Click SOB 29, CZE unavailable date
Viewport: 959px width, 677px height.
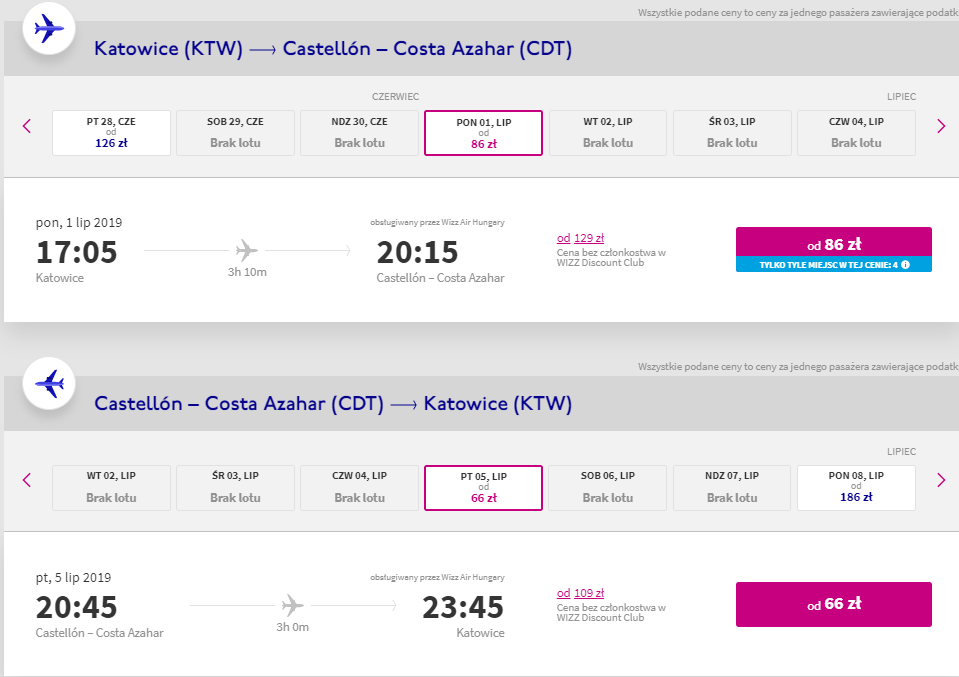(x=235, y=133)
